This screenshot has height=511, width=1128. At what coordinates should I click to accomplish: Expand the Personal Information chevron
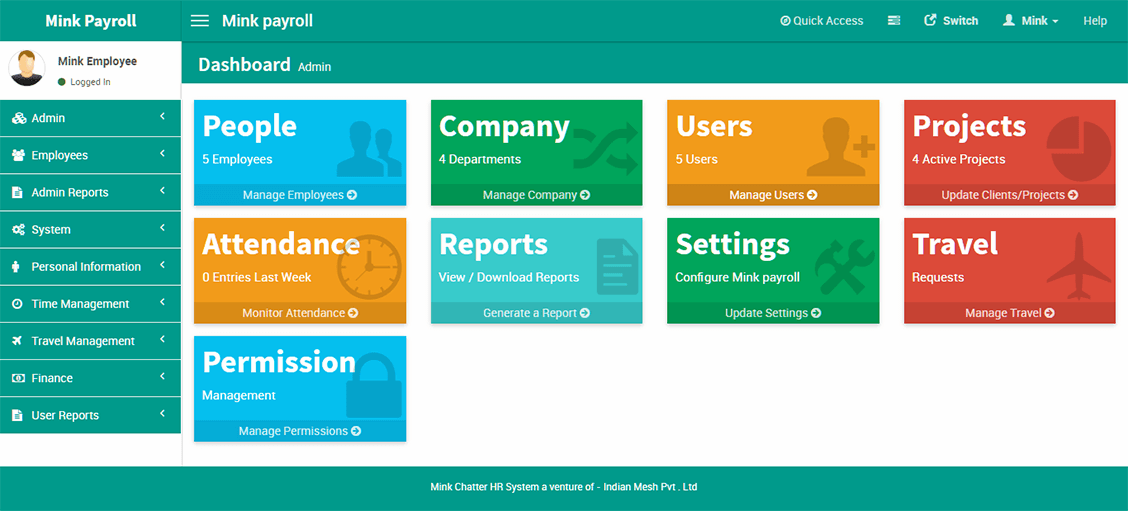click(163, 266)
